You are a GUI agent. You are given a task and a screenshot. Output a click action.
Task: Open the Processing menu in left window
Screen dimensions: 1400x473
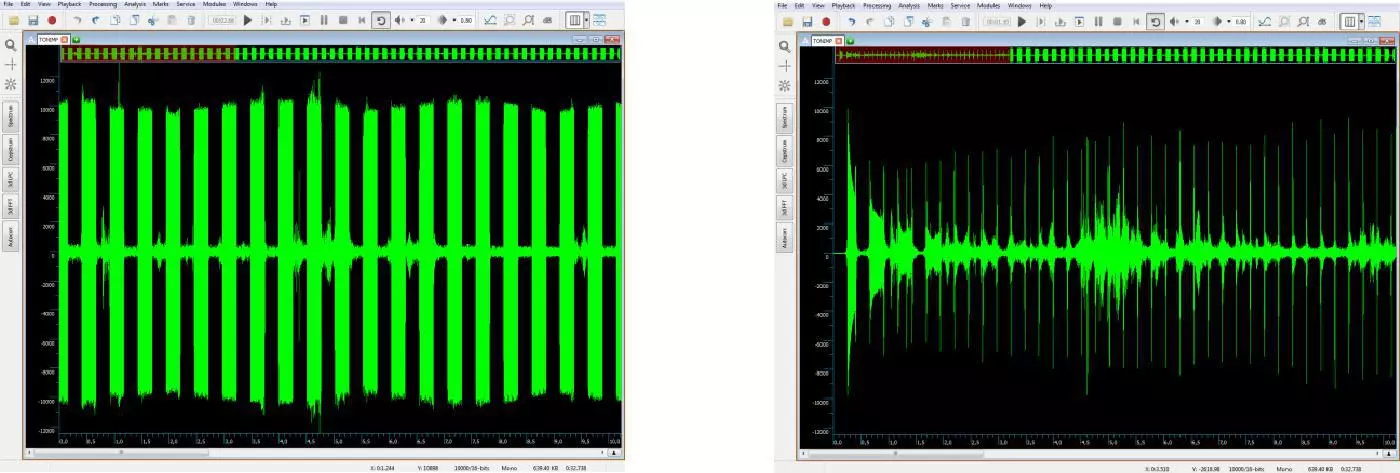(x=103, y=4)
